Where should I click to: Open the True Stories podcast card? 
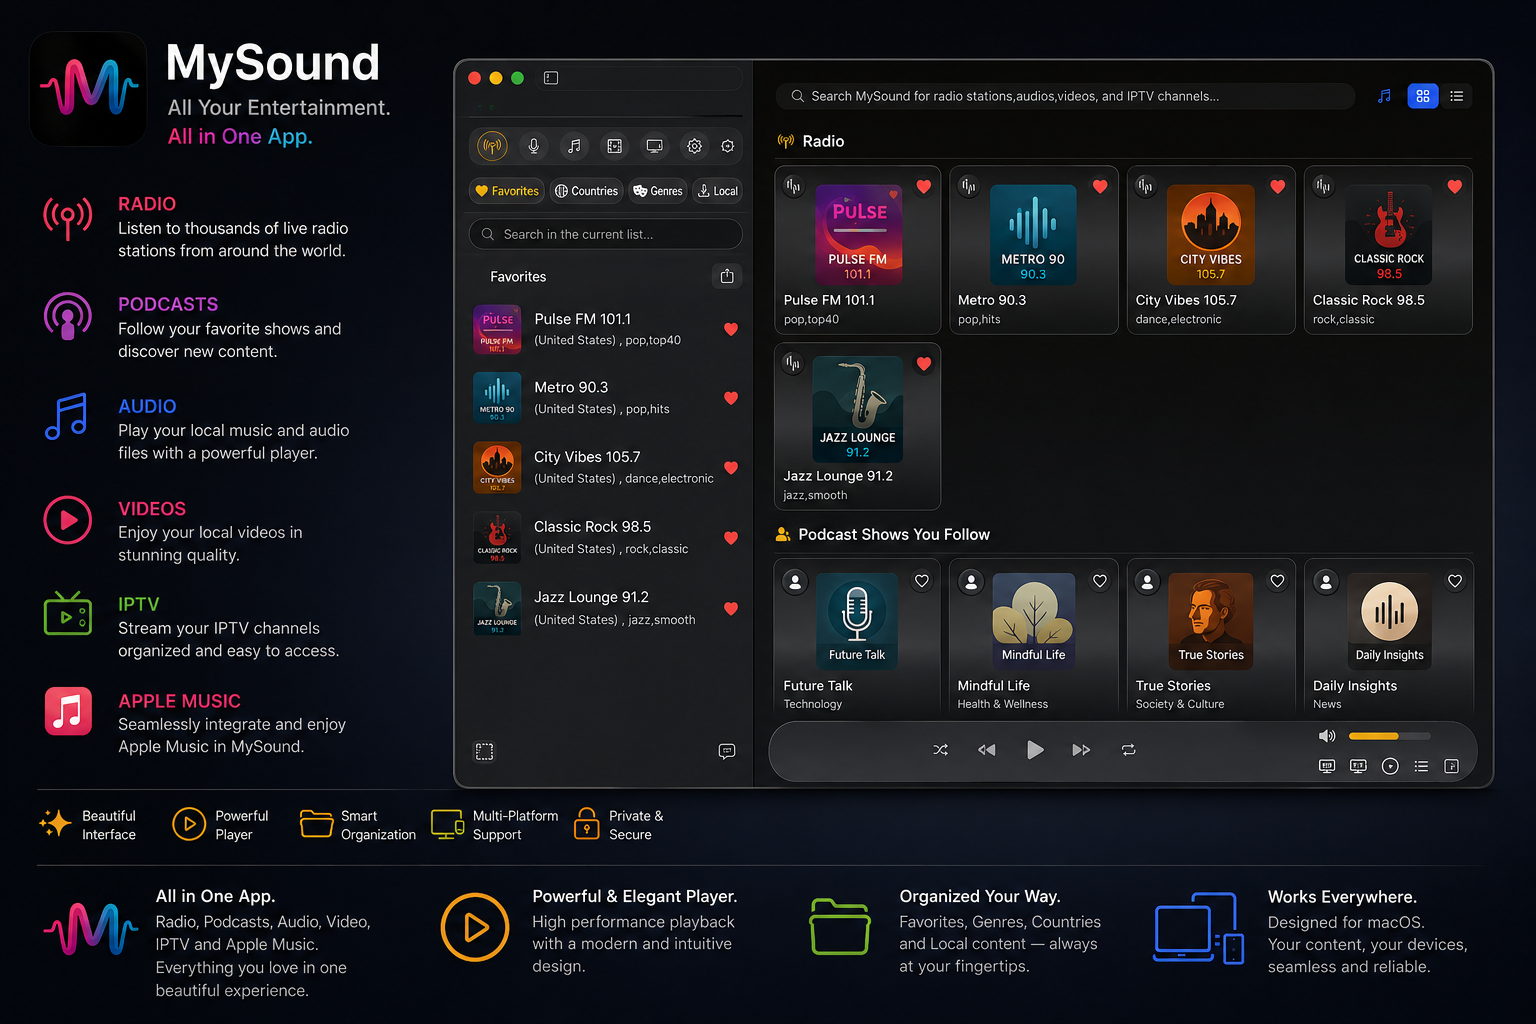1211,636
